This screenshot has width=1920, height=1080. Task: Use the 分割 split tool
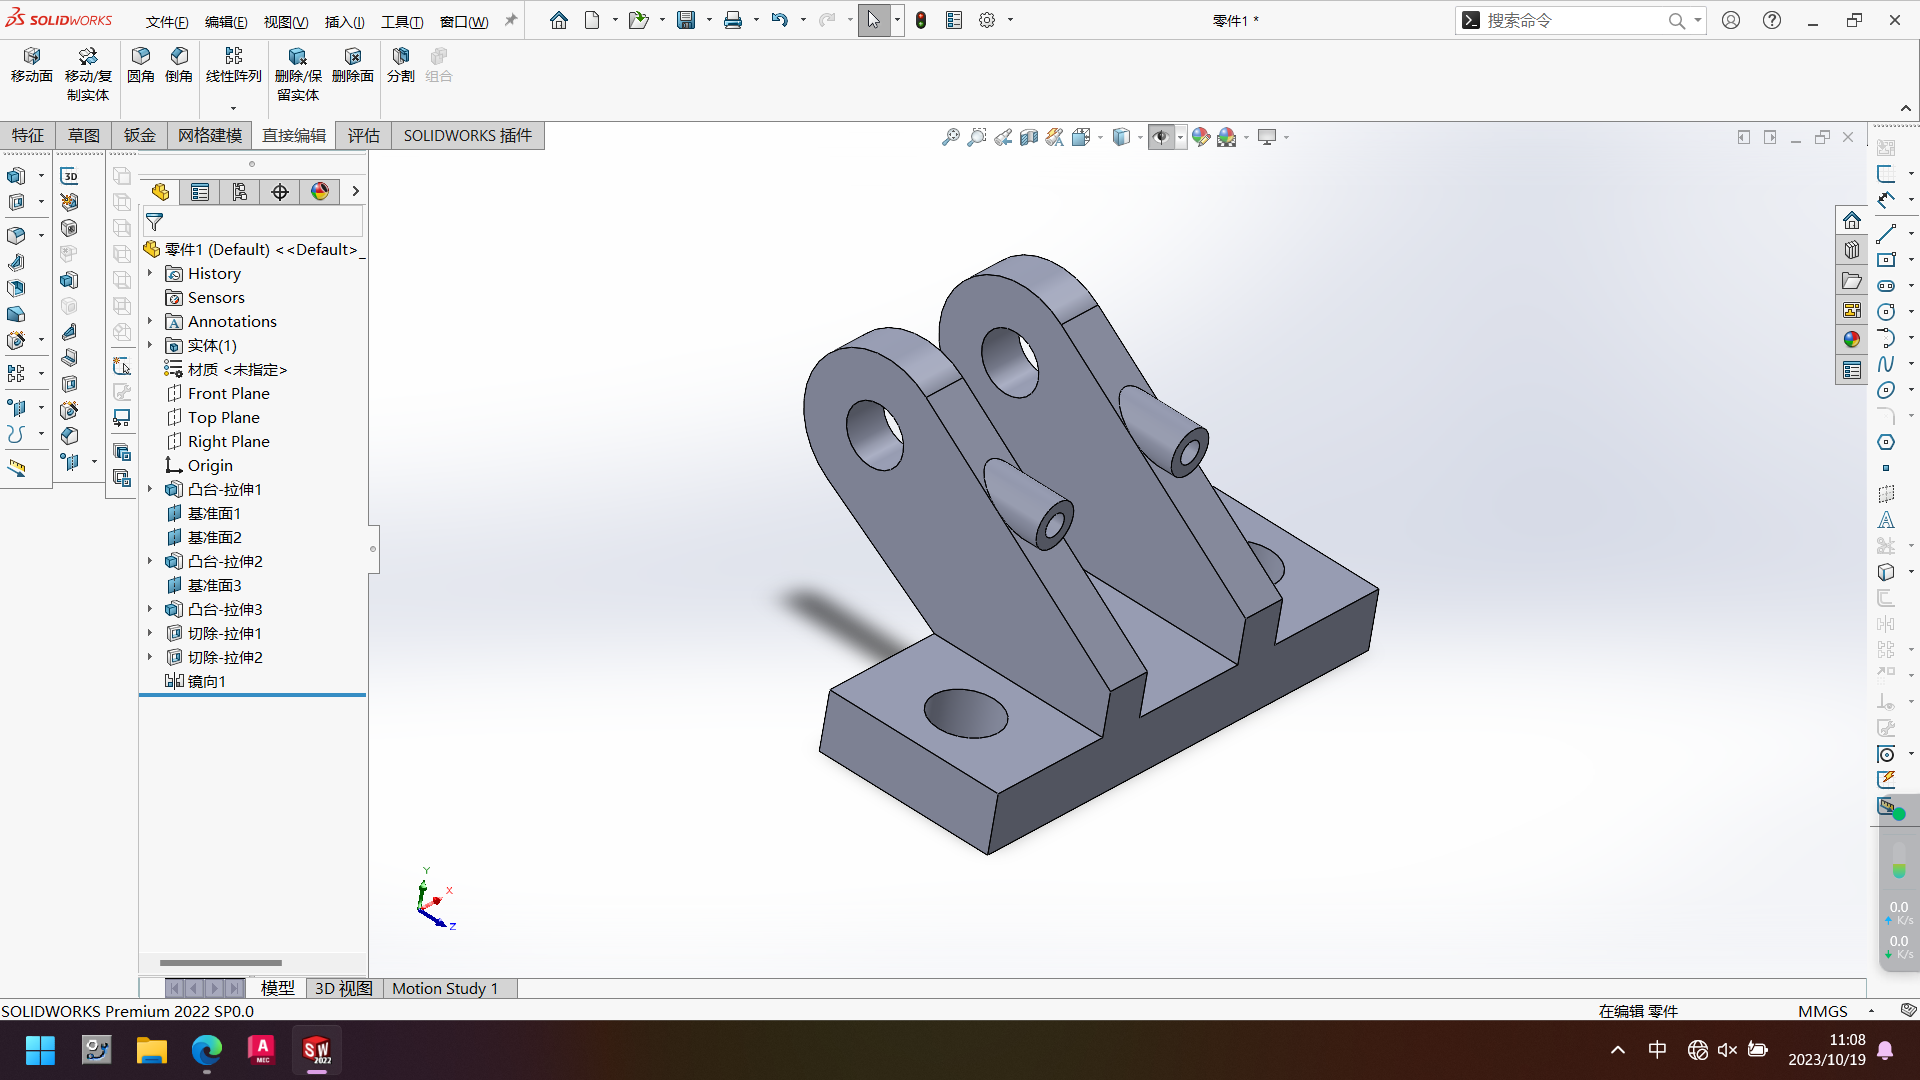(x=401, y=65)
